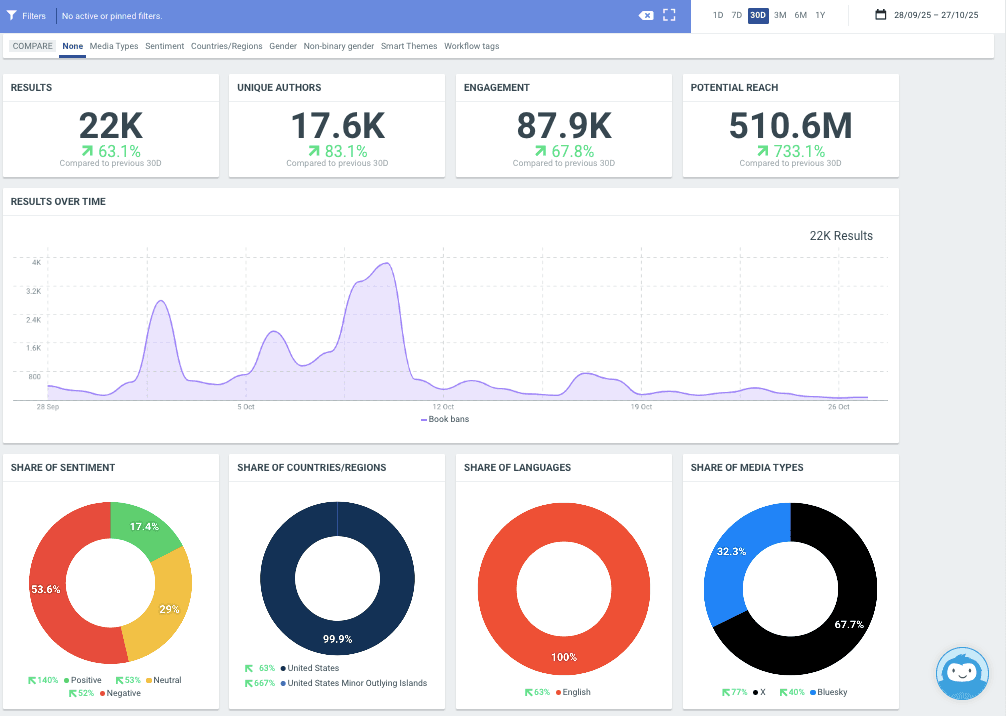Expand dashboard to fullscreen
The height and width of the screenshot is (716, 1006).
(x=670, y=16)
